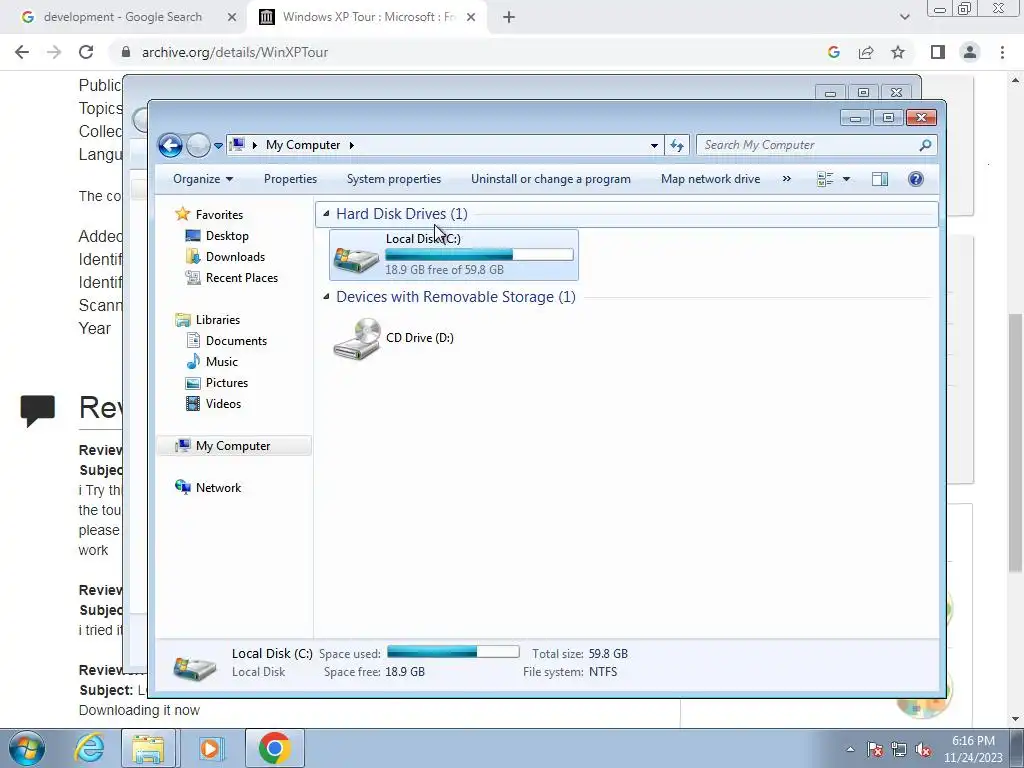Click the Space used bar in details pane
This screenshot has width=1024, height=768.
[453, 652]
